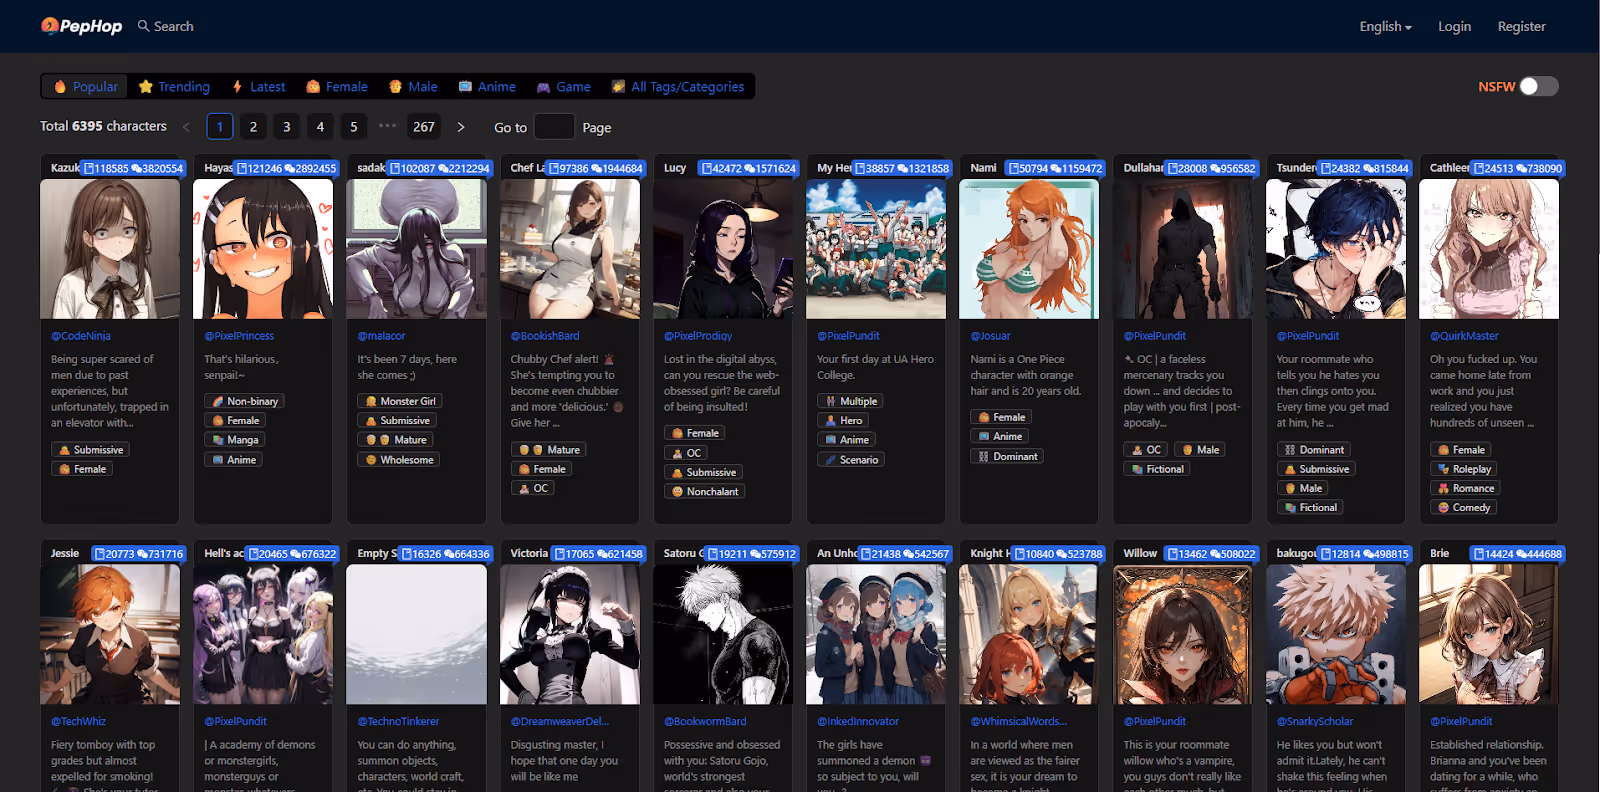Filter by the Female category tab
The width and height of the screenshot is (1600, 792).
point(337,87)
